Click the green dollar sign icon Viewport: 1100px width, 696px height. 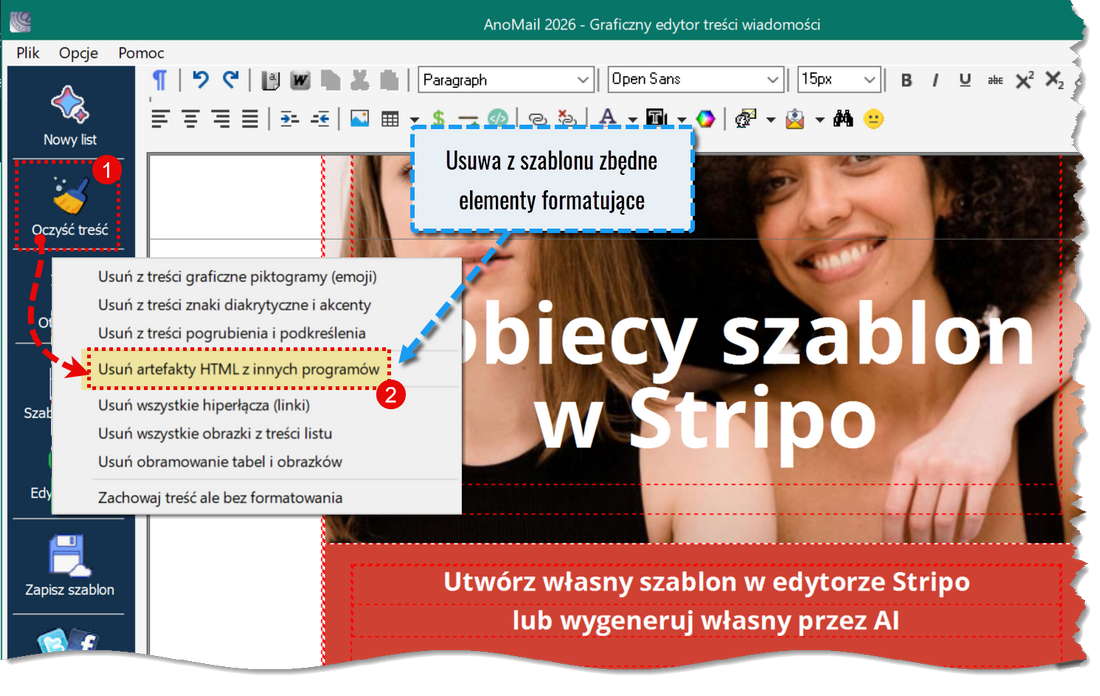[x=438, y=118]
